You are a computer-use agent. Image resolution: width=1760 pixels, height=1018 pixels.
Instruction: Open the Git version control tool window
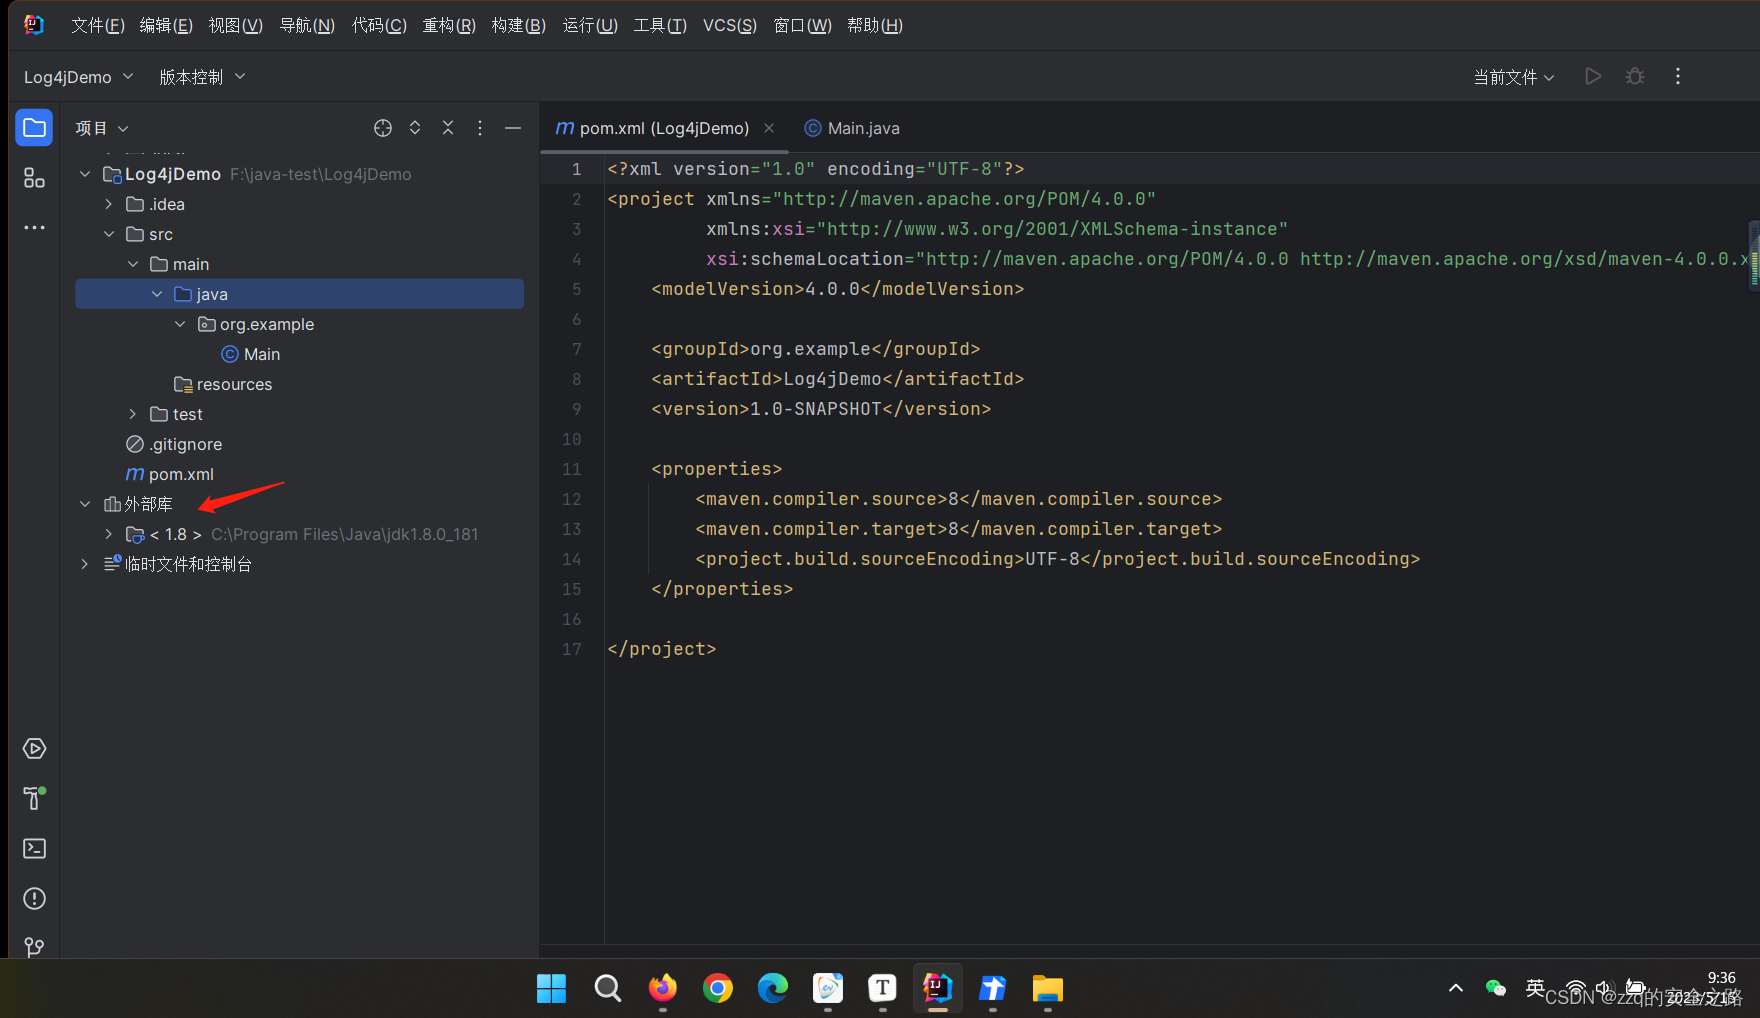tap(34, 946)
